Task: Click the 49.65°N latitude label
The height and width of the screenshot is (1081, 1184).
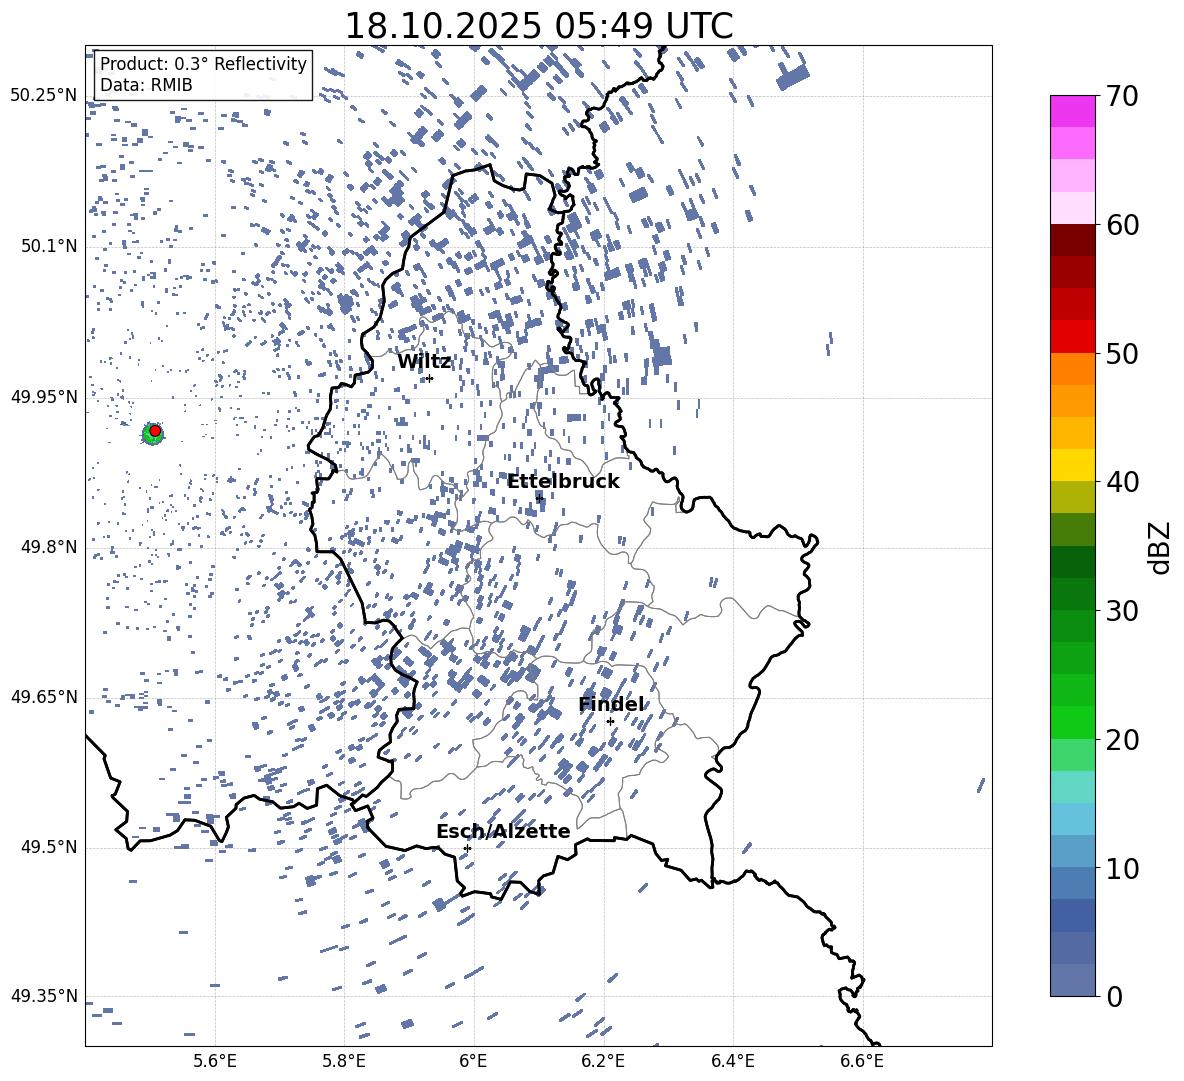Action: [44, 696]
